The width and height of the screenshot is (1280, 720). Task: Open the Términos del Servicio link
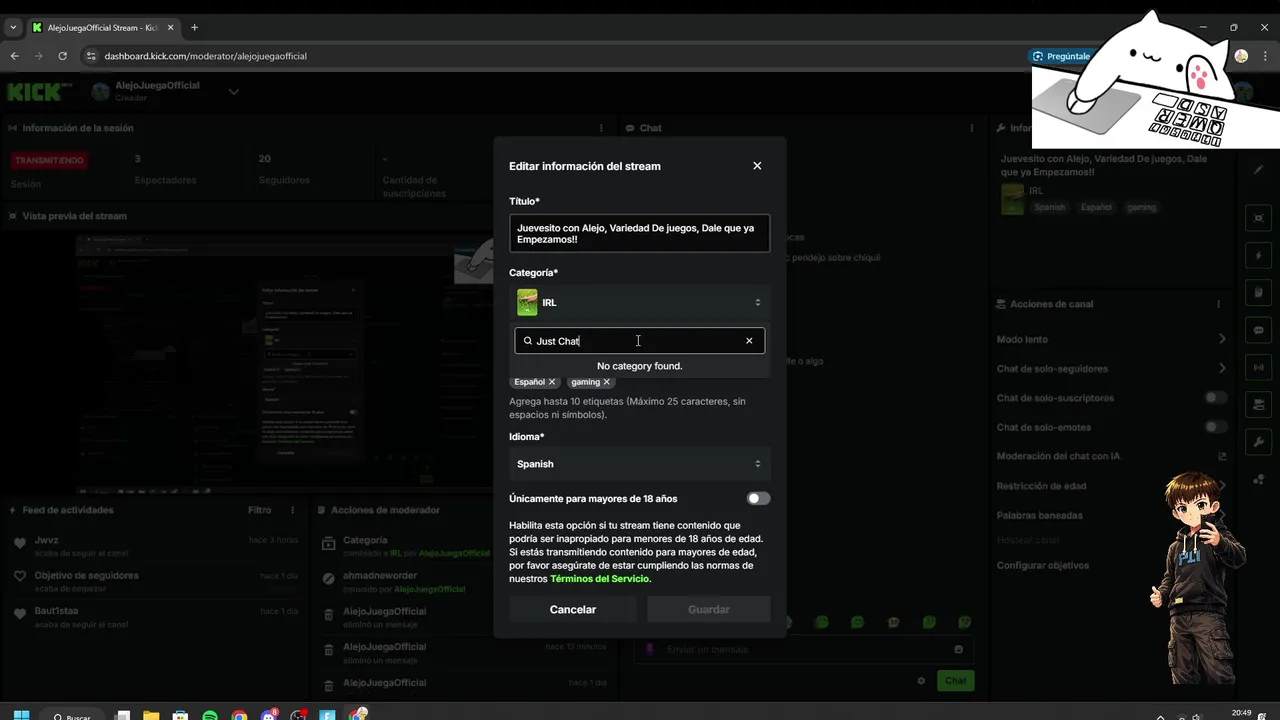pos(600,579)
